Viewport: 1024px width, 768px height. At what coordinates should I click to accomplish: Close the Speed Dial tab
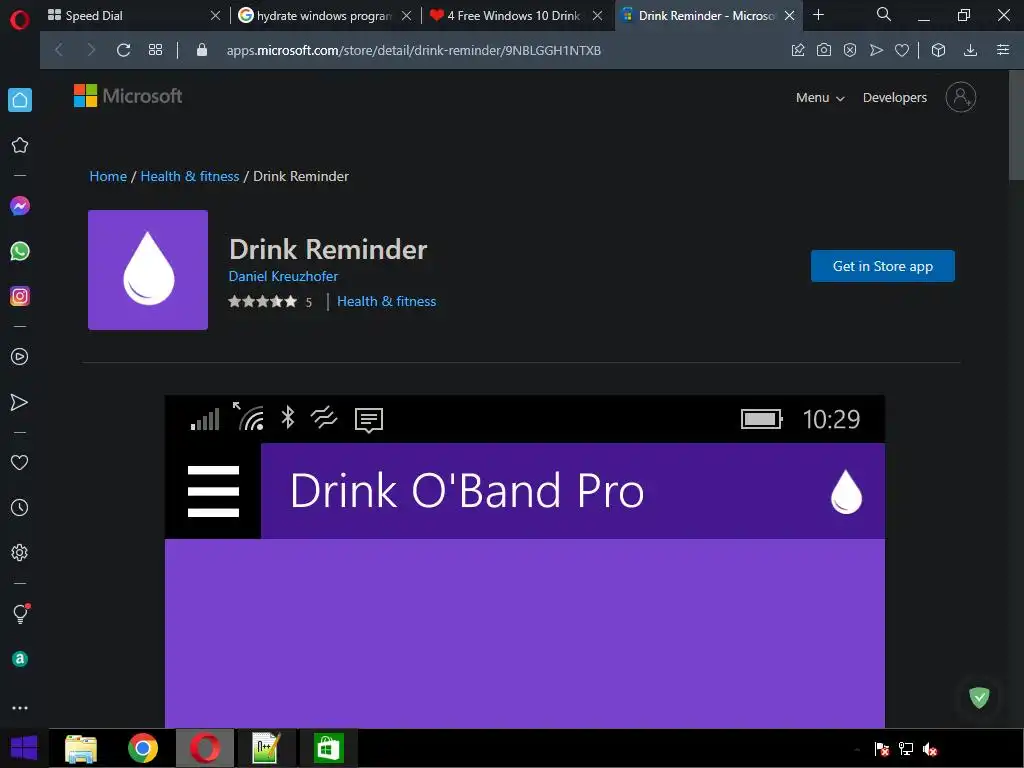click(x=215, y=16)
